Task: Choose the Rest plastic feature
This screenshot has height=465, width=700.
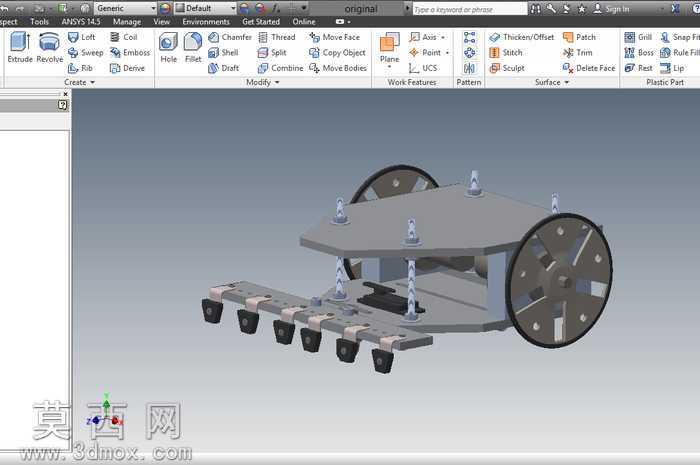Action: tap(638, 68)
